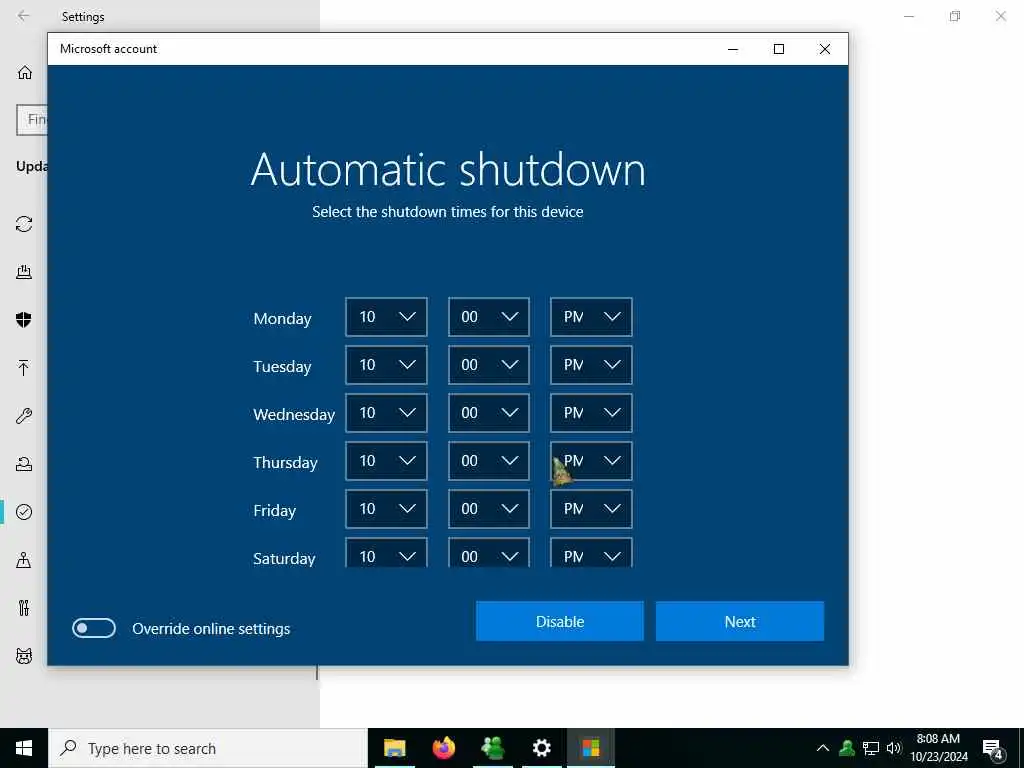
Task: Click the Saturday row label
Action: [x=284, y=558]
